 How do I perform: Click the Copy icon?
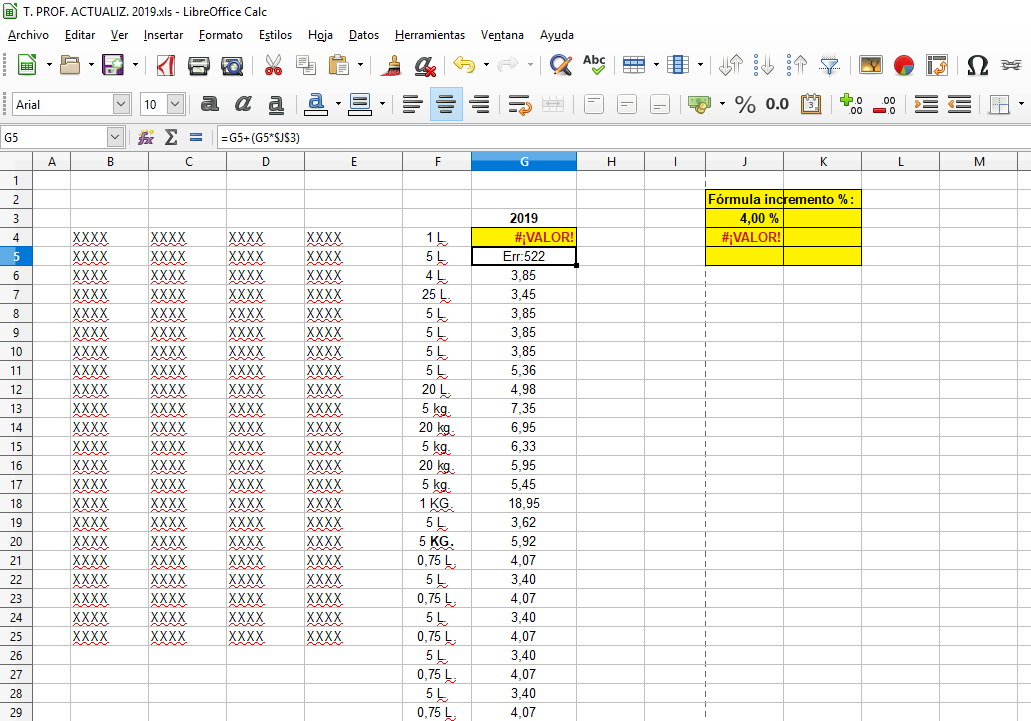pyautogui.click(x=305, y=65)
